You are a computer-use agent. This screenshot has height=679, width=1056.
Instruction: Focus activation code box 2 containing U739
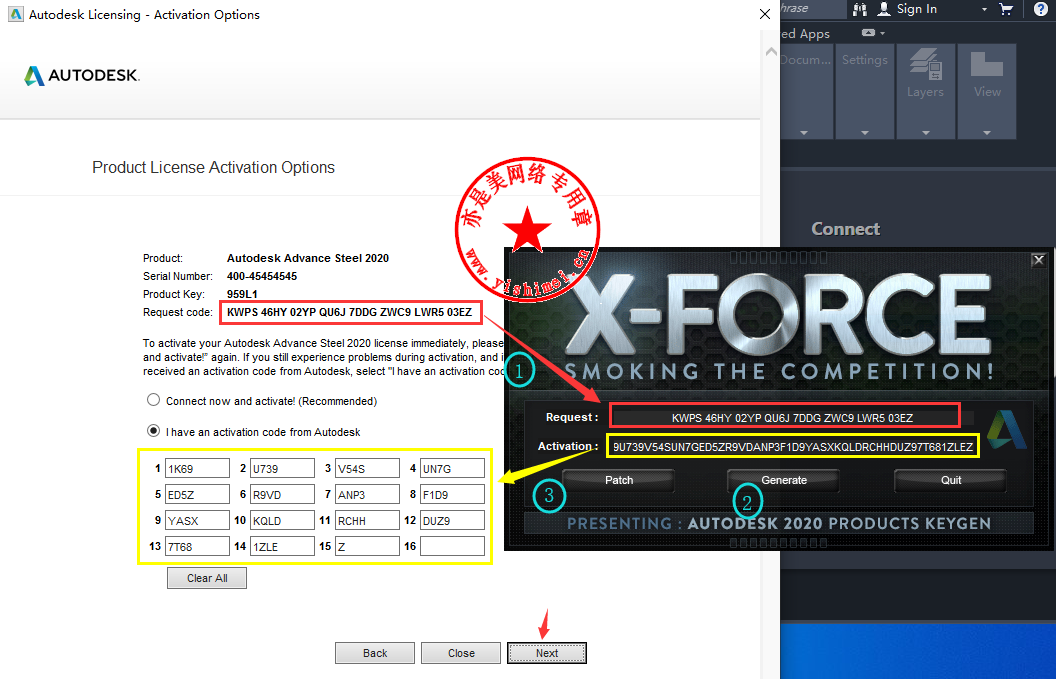click(282, 468)
